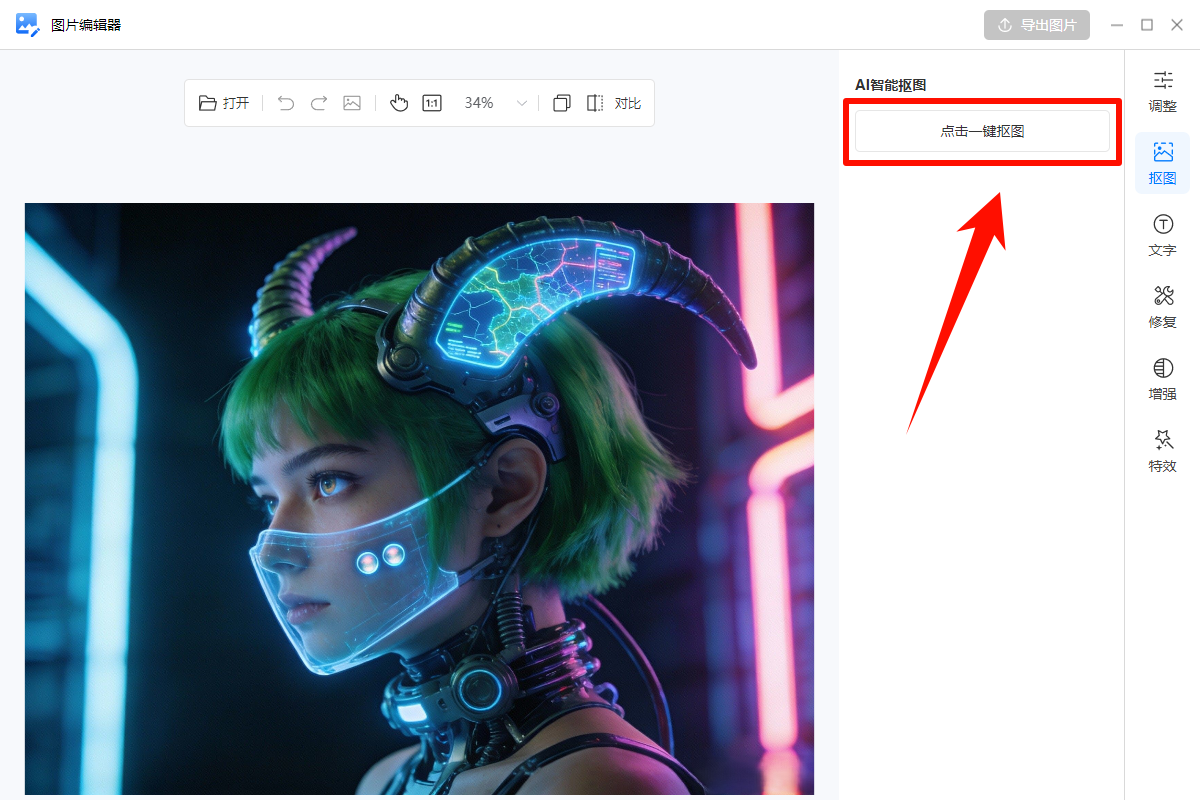
Task: Redo the last edit
Action: pos(318,102)
